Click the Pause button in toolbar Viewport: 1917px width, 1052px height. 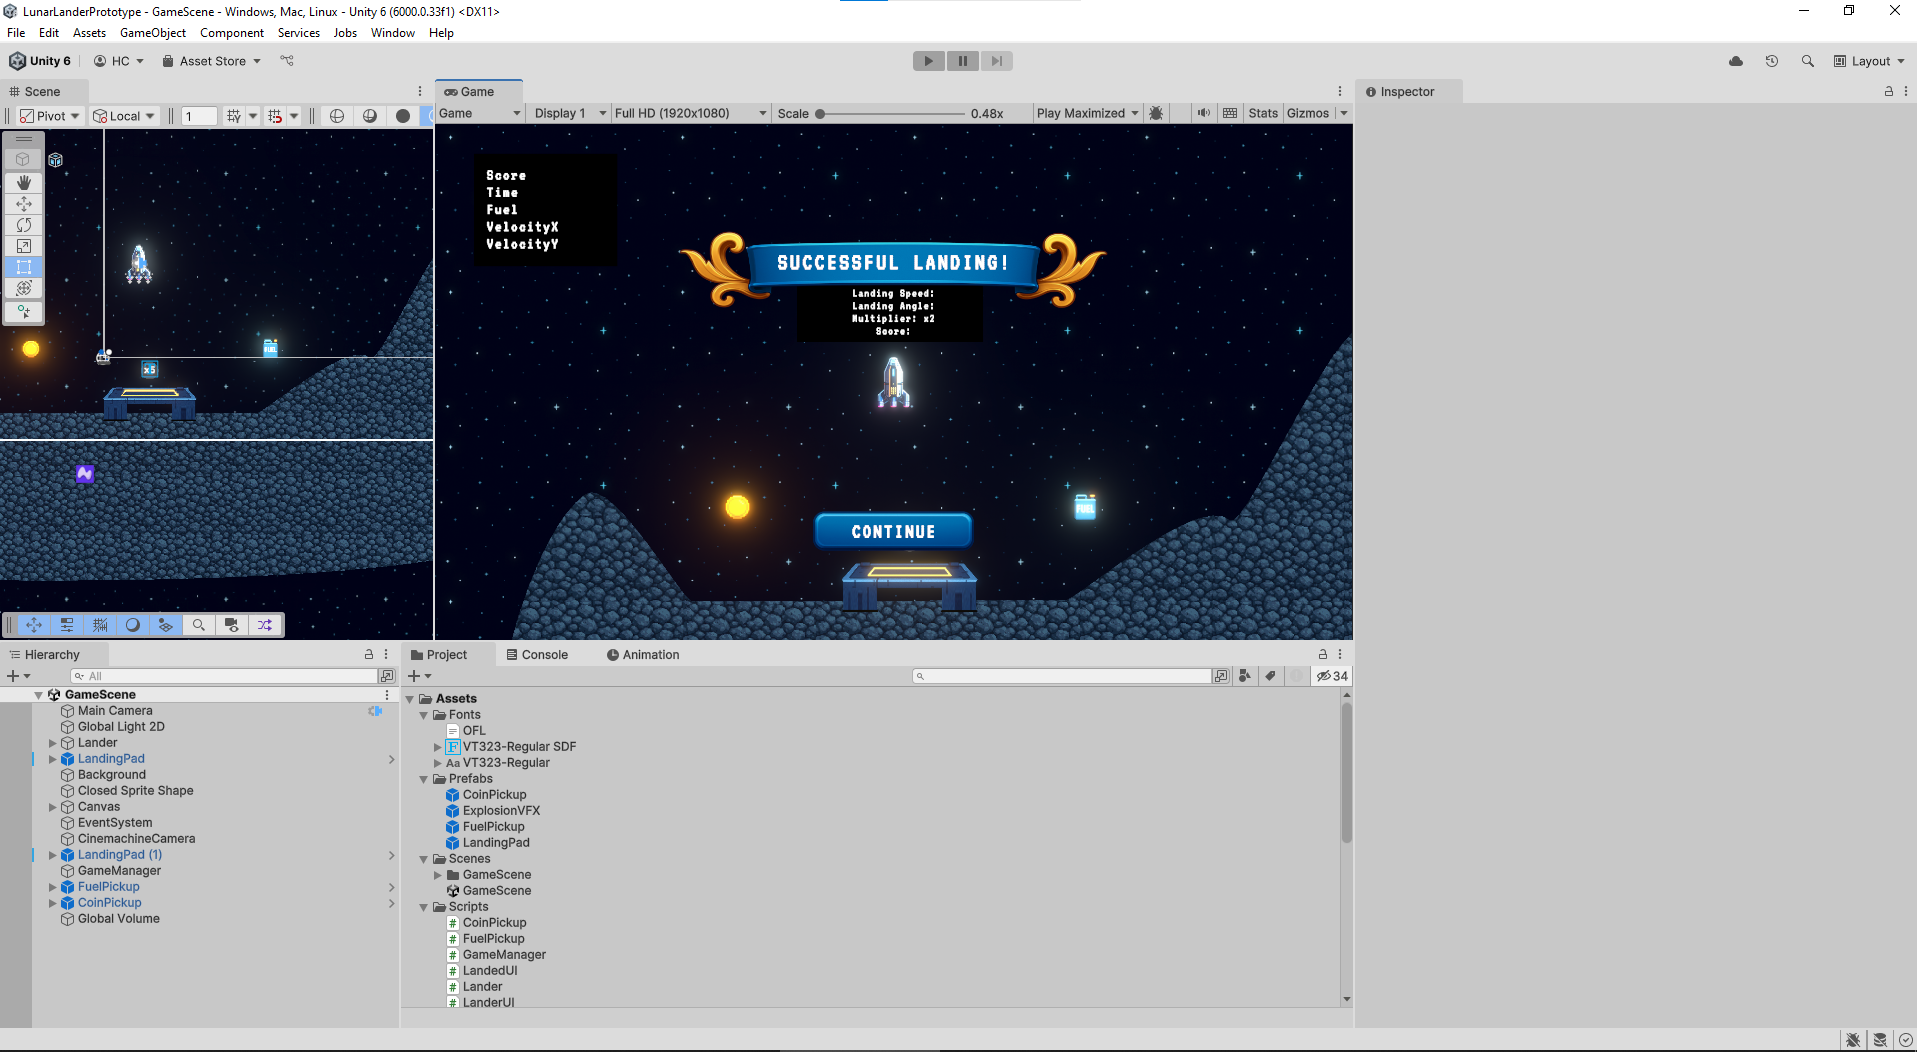[x=962, y=61]
